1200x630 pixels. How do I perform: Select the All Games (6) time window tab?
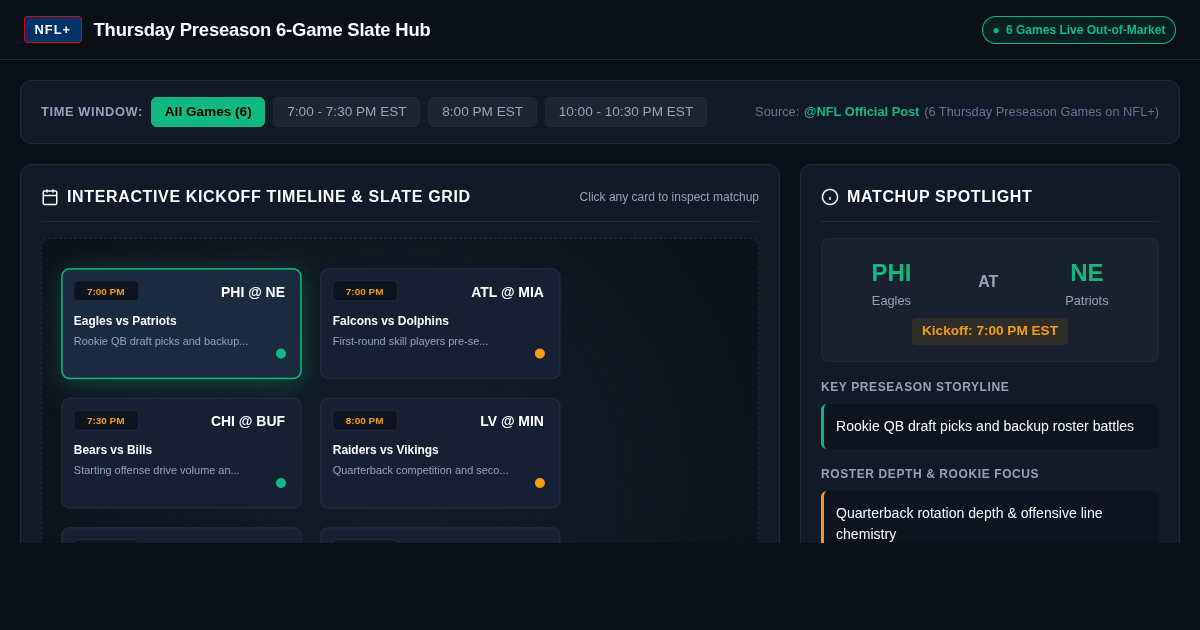(208, 112)
